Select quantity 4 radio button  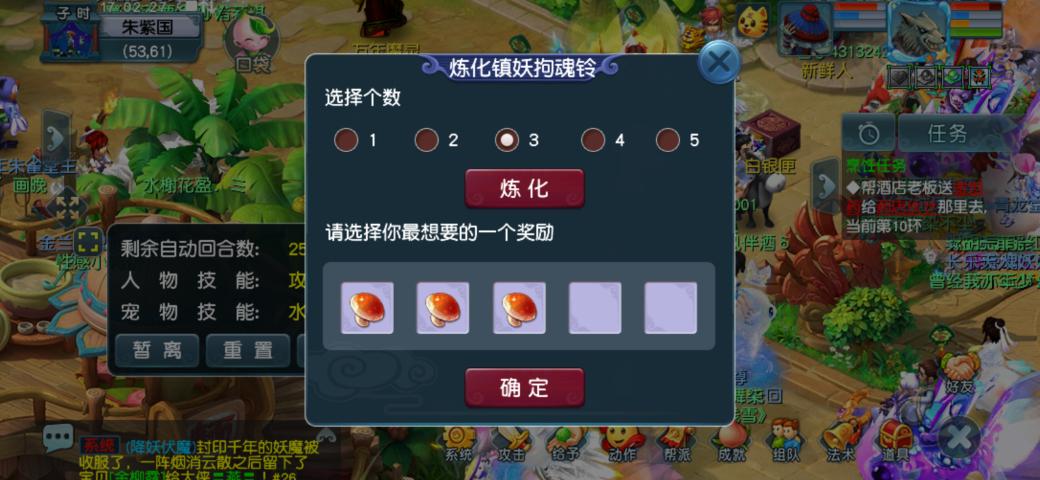[x=592, y=140]
